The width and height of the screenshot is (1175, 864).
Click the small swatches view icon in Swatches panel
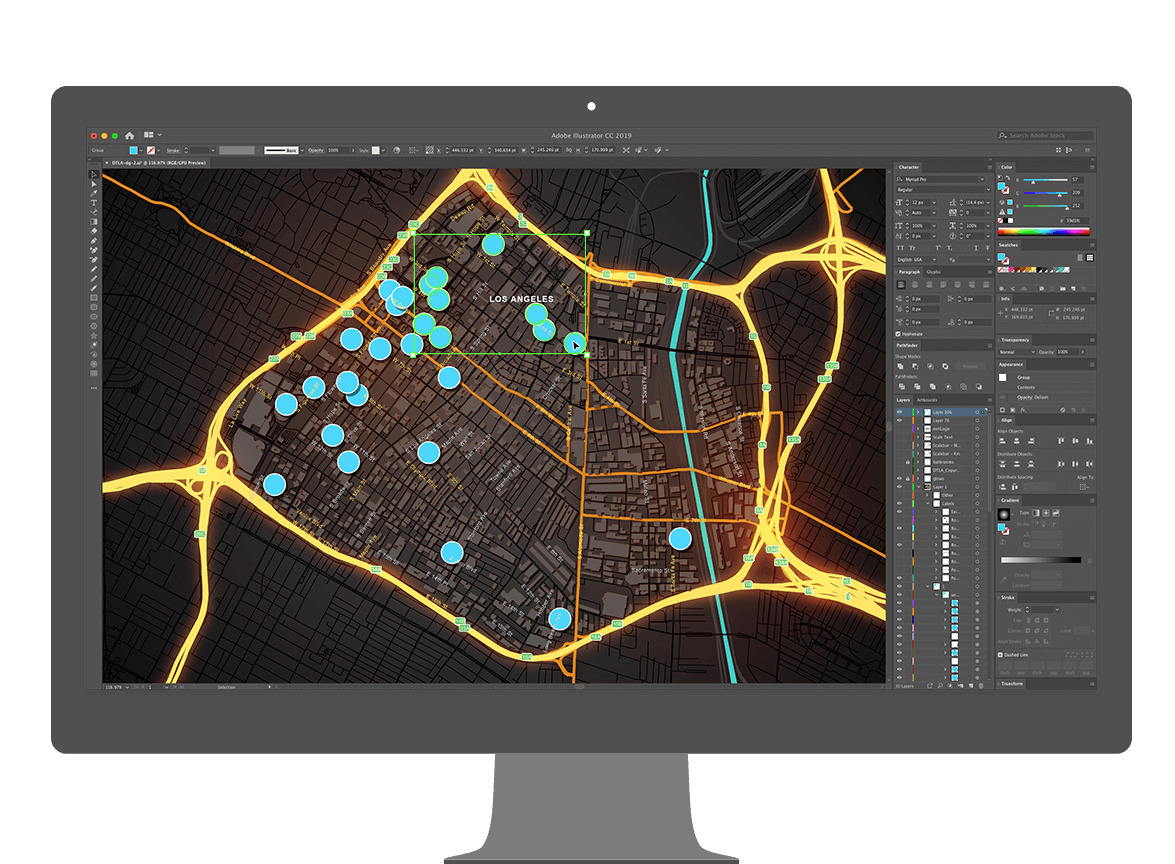point(1080,258)
